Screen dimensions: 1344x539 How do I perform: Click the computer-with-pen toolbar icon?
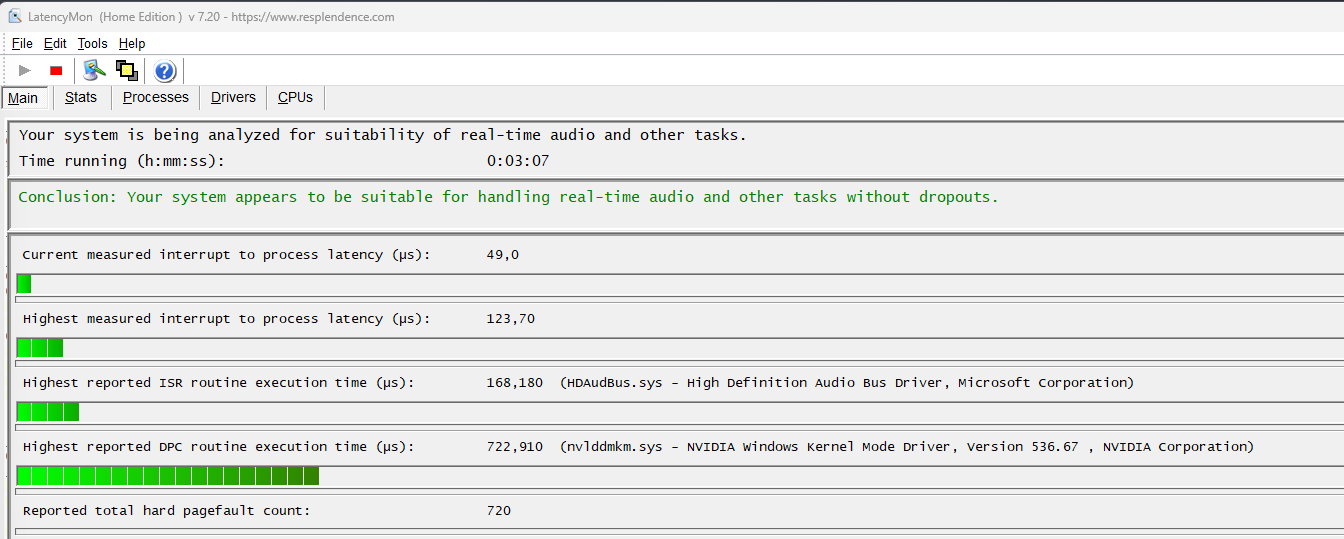(x=94, y=70)
